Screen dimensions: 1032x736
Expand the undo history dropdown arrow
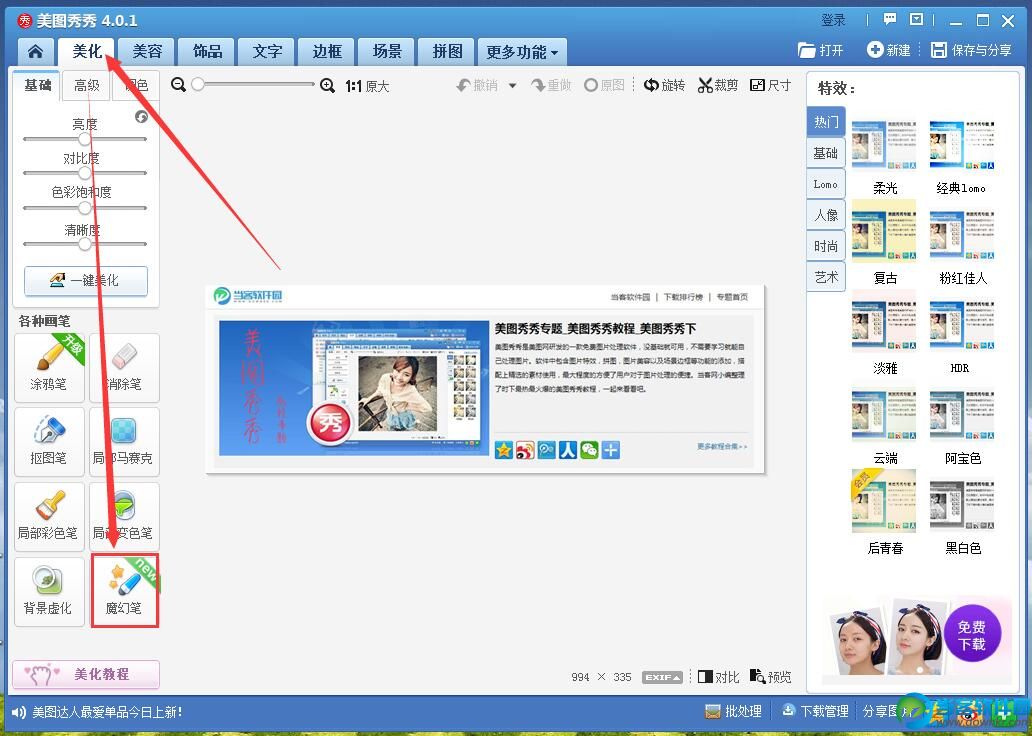[513, 86]
